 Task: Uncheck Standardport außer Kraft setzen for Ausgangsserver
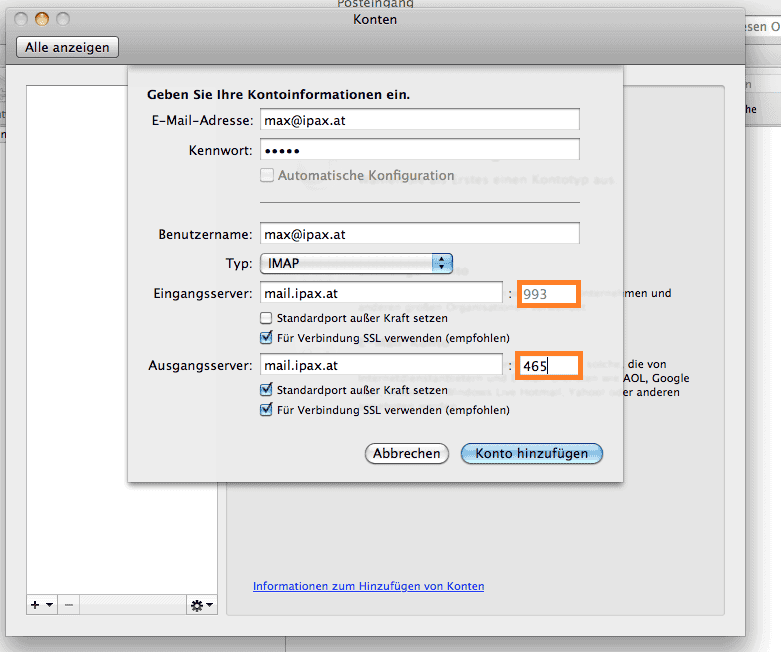tap(267, 390)
